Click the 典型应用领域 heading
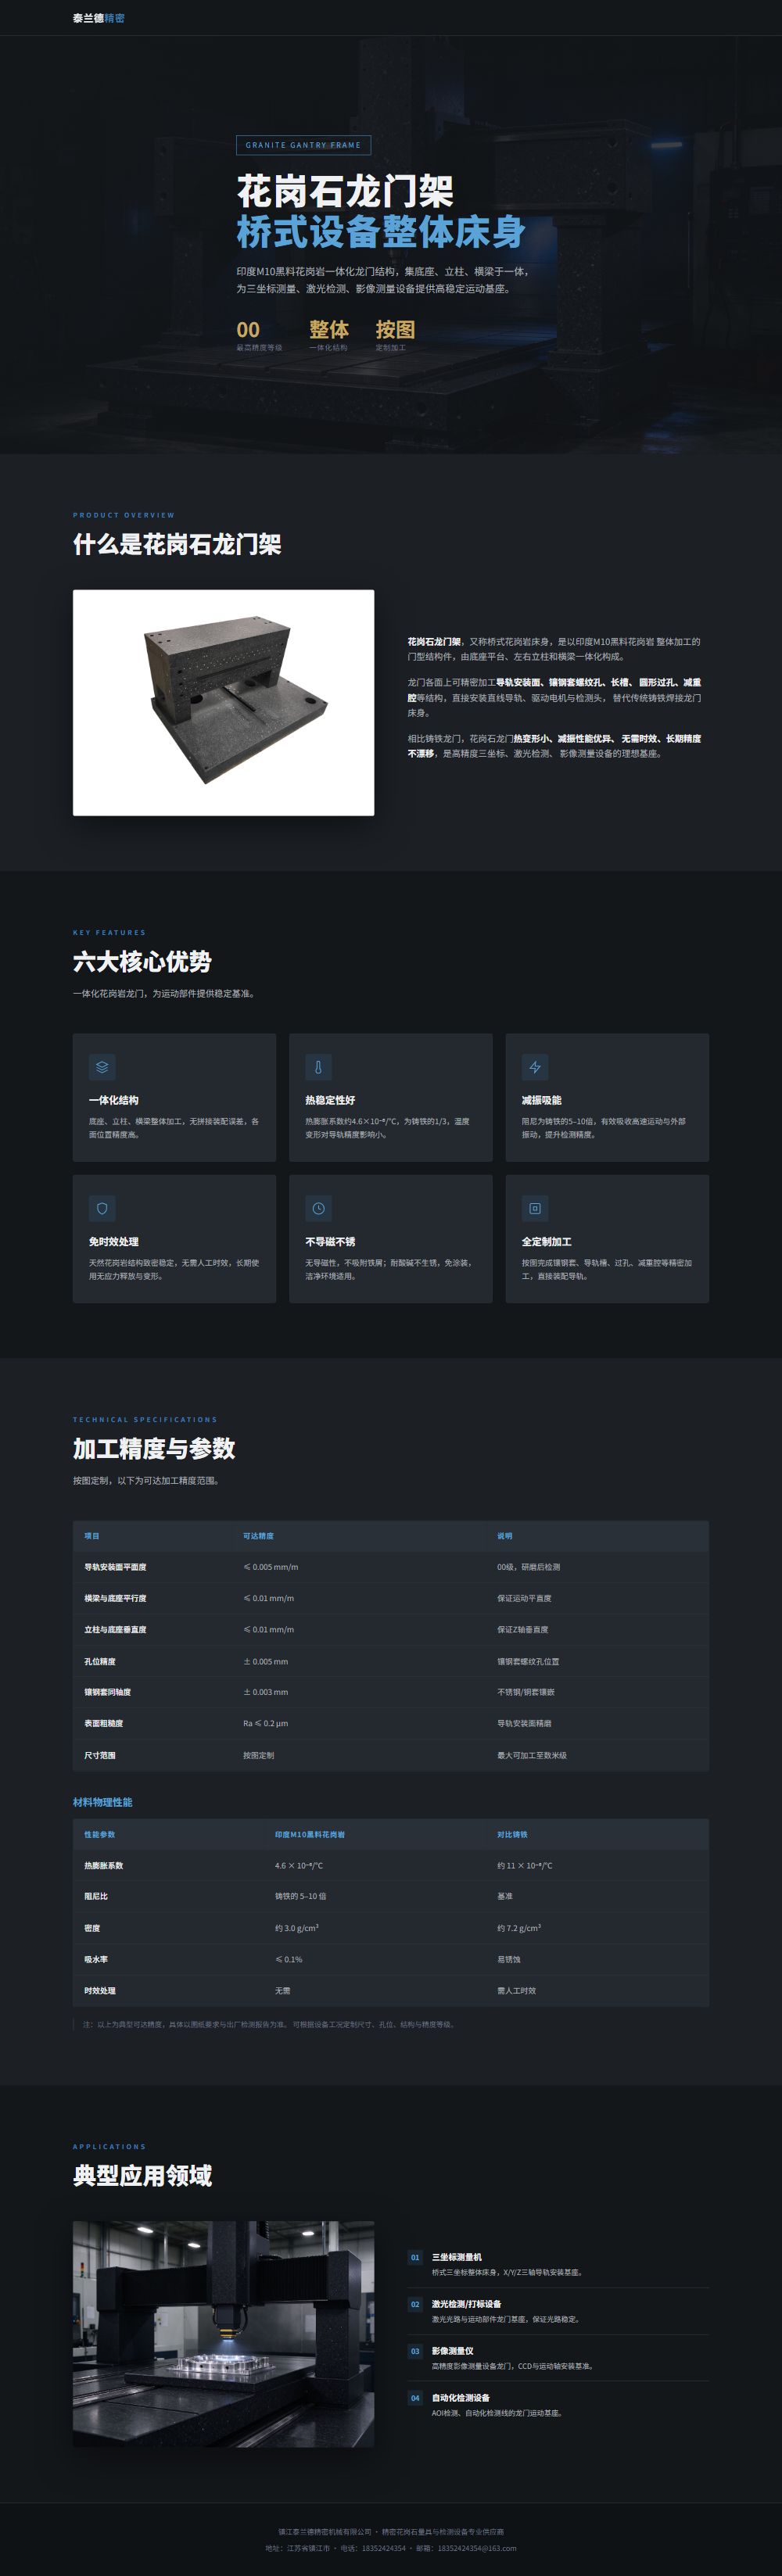 (x=142, y=2175)
